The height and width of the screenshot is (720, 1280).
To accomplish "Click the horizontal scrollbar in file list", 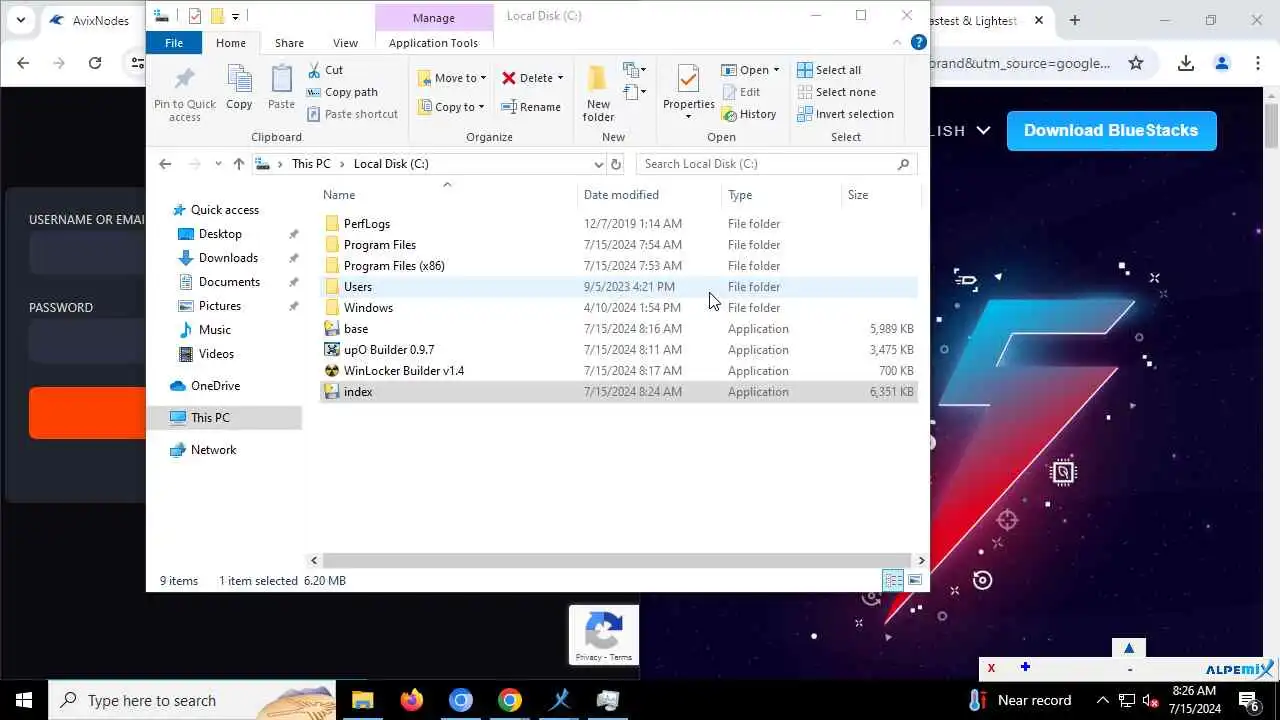I will (x=616, y=561).
